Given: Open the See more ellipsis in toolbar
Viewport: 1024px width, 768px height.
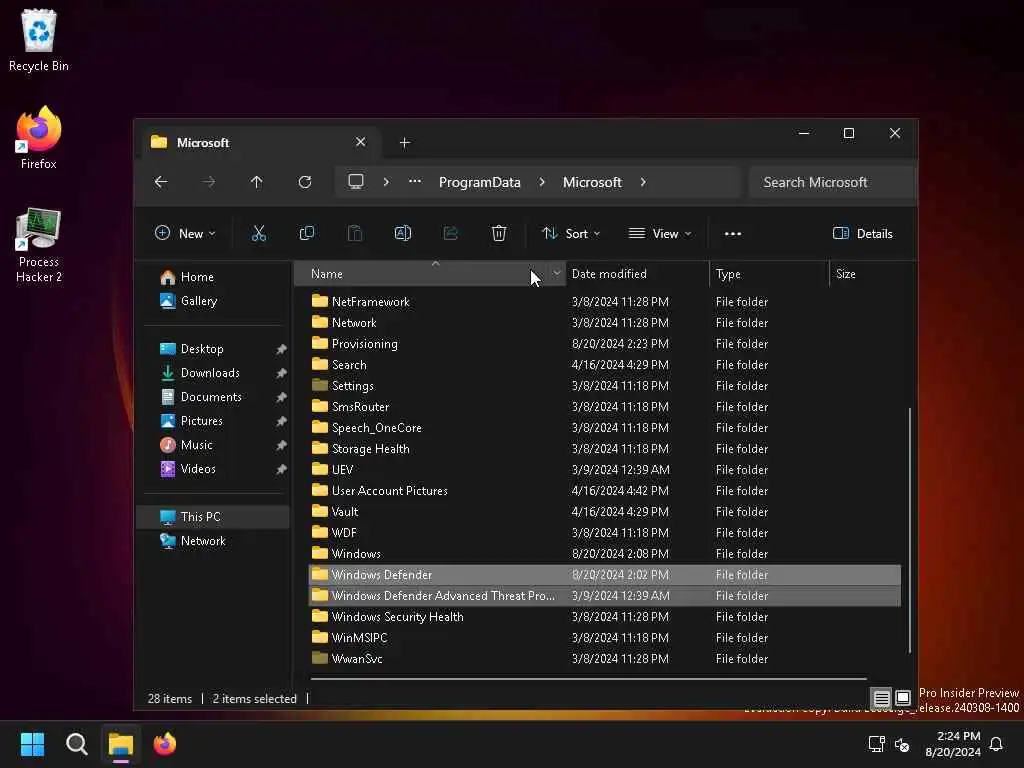Looking at the screenshot, I should (733, 233).
